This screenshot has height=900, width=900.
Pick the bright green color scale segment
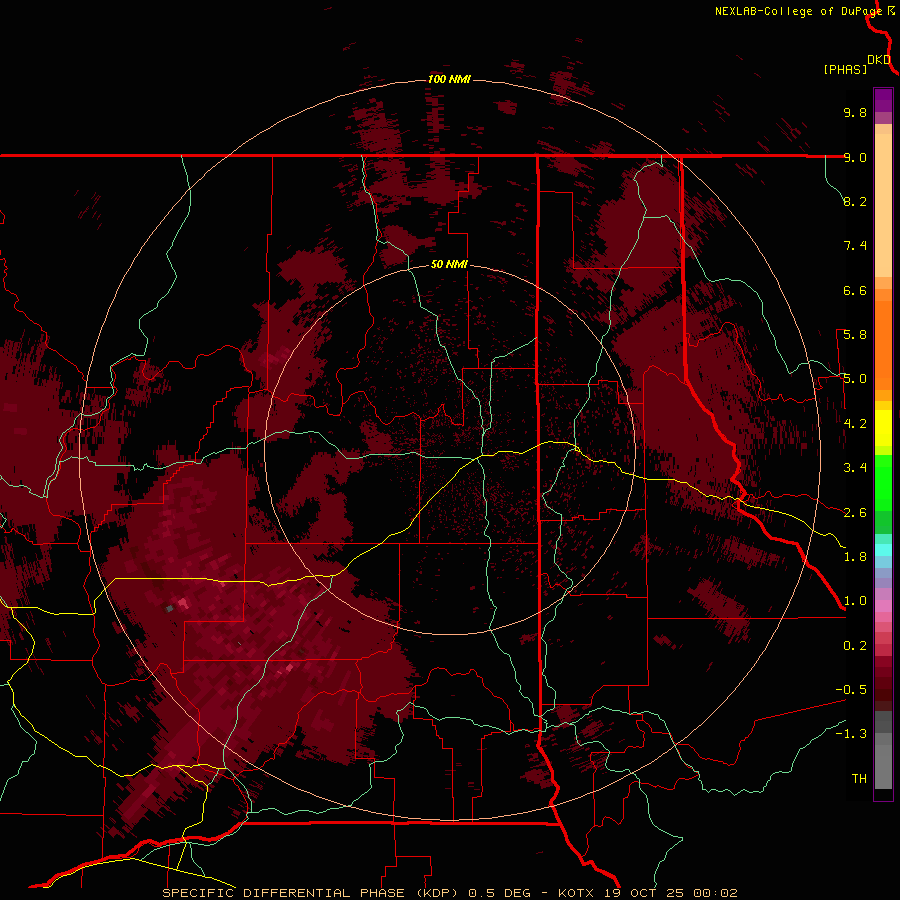(883, 483)
